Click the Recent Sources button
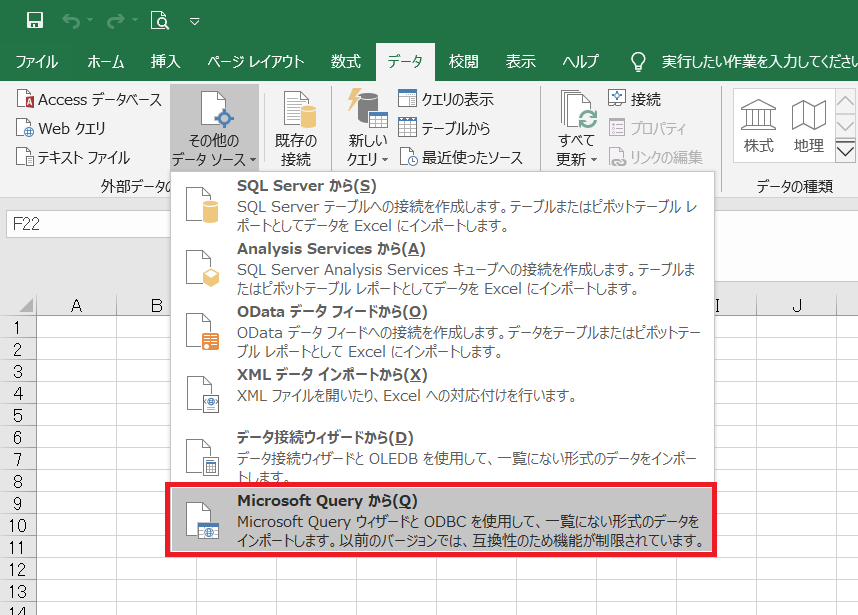Screen dimensions: 858x615 tap(461, 157)
